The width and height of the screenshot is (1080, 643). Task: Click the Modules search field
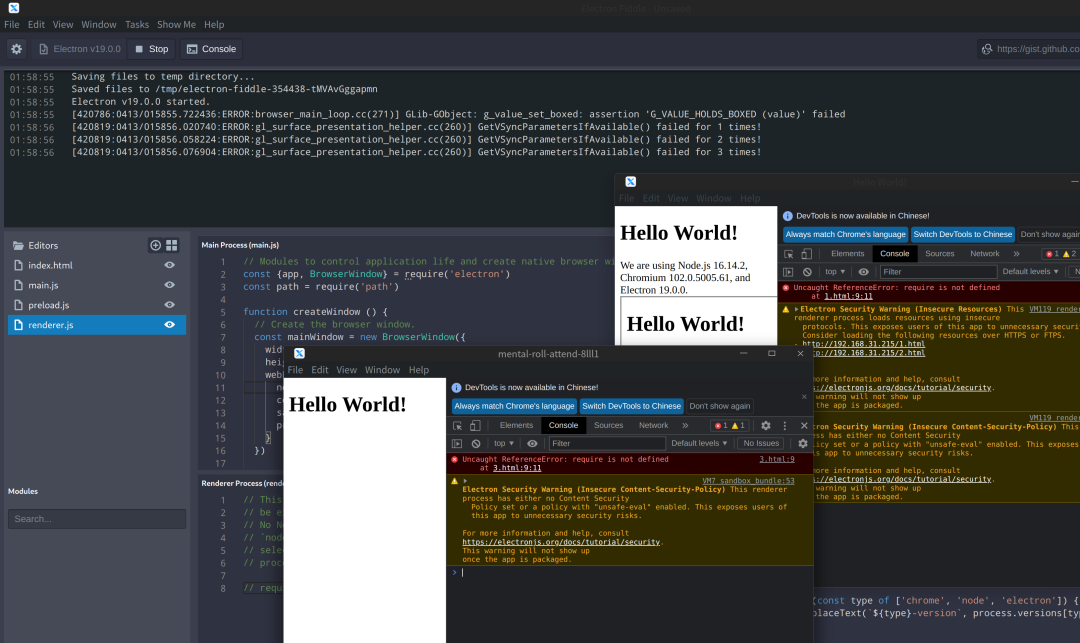click(x=97, y=518)
